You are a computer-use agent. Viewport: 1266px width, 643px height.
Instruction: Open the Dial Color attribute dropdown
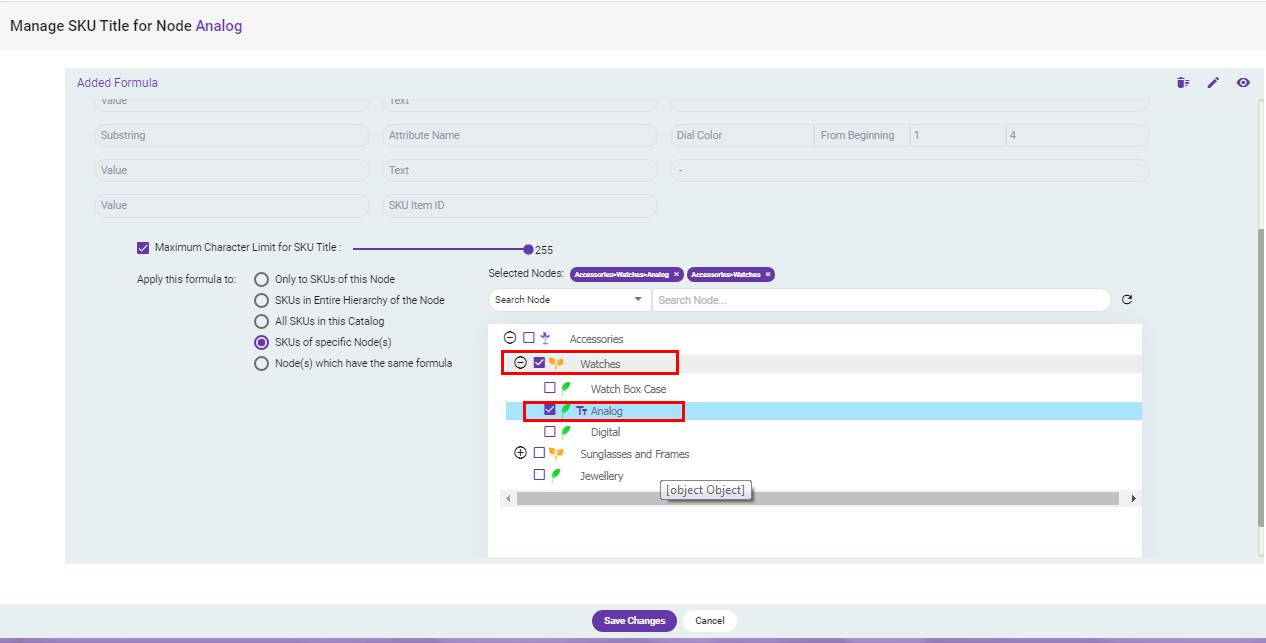point(742,135)
